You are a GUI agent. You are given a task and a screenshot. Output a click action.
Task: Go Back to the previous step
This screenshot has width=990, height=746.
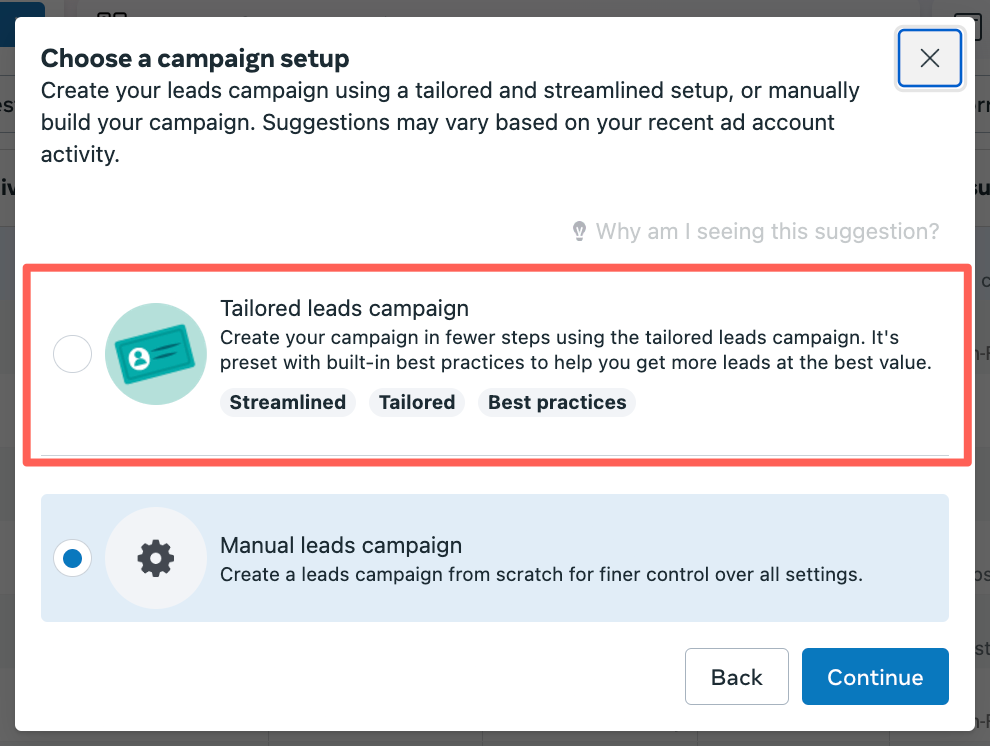click(x=737, y=677)
